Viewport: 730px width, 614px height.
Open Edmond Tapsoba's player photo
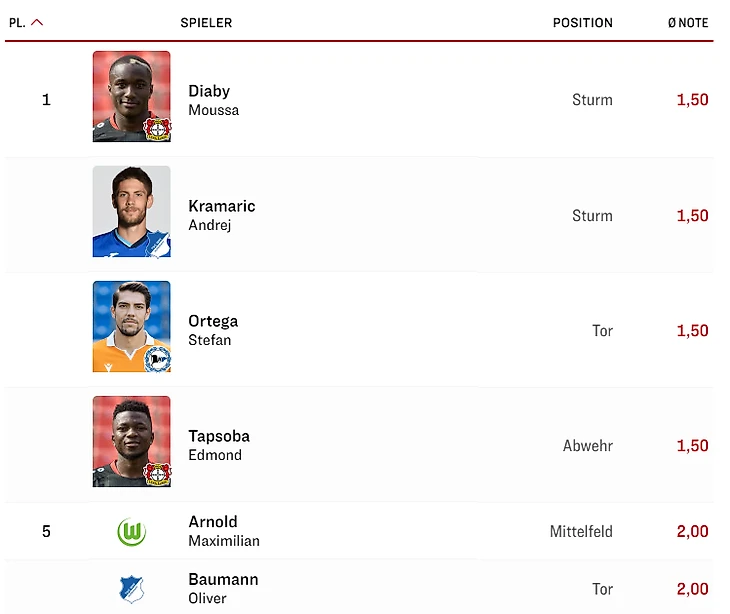click(131, 442)
